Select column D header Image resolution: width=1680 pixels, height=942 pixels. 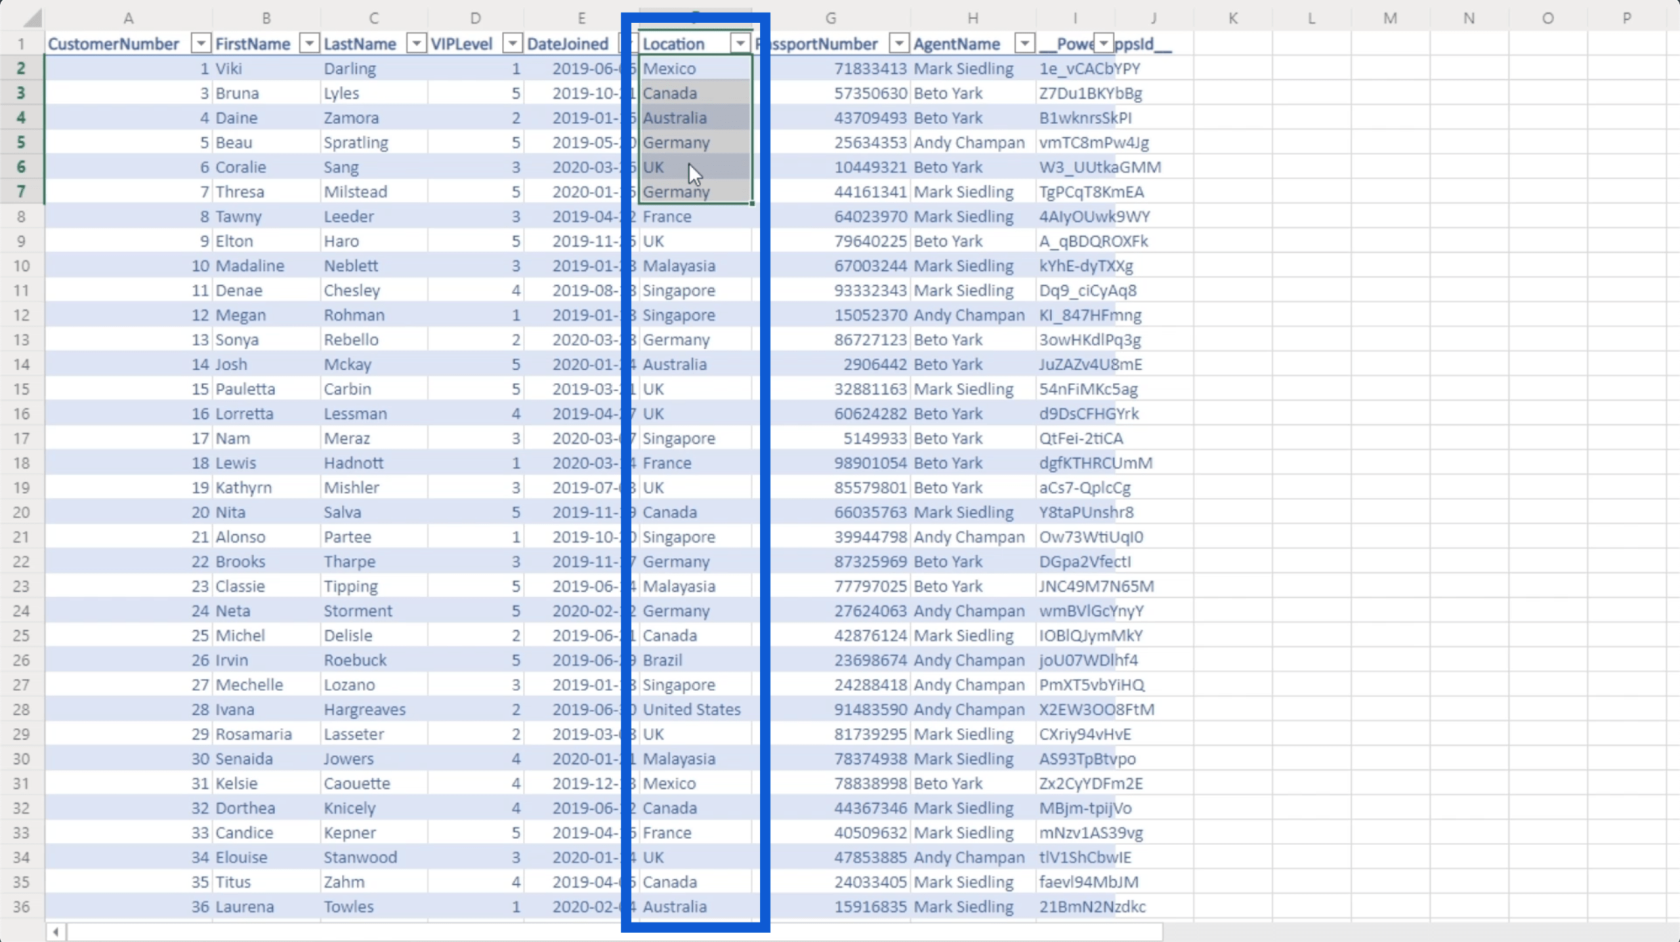coord(475,18)
